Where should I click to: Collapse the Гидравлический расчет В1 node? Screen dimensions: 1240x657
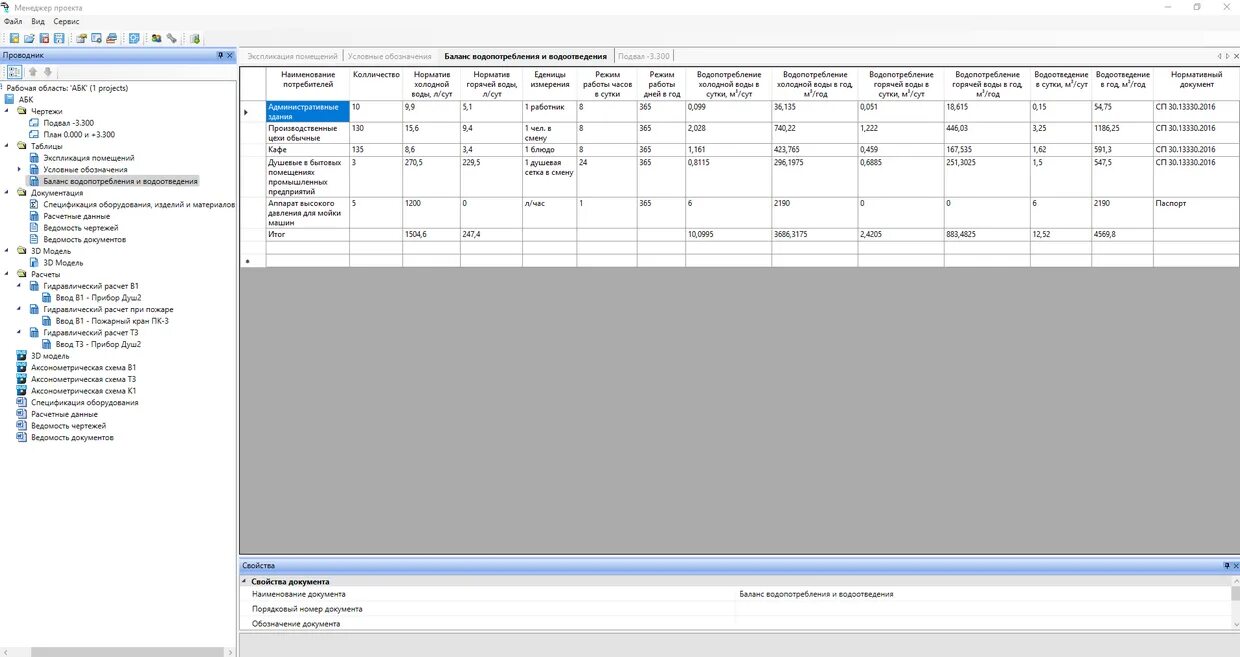coord(20,286)
